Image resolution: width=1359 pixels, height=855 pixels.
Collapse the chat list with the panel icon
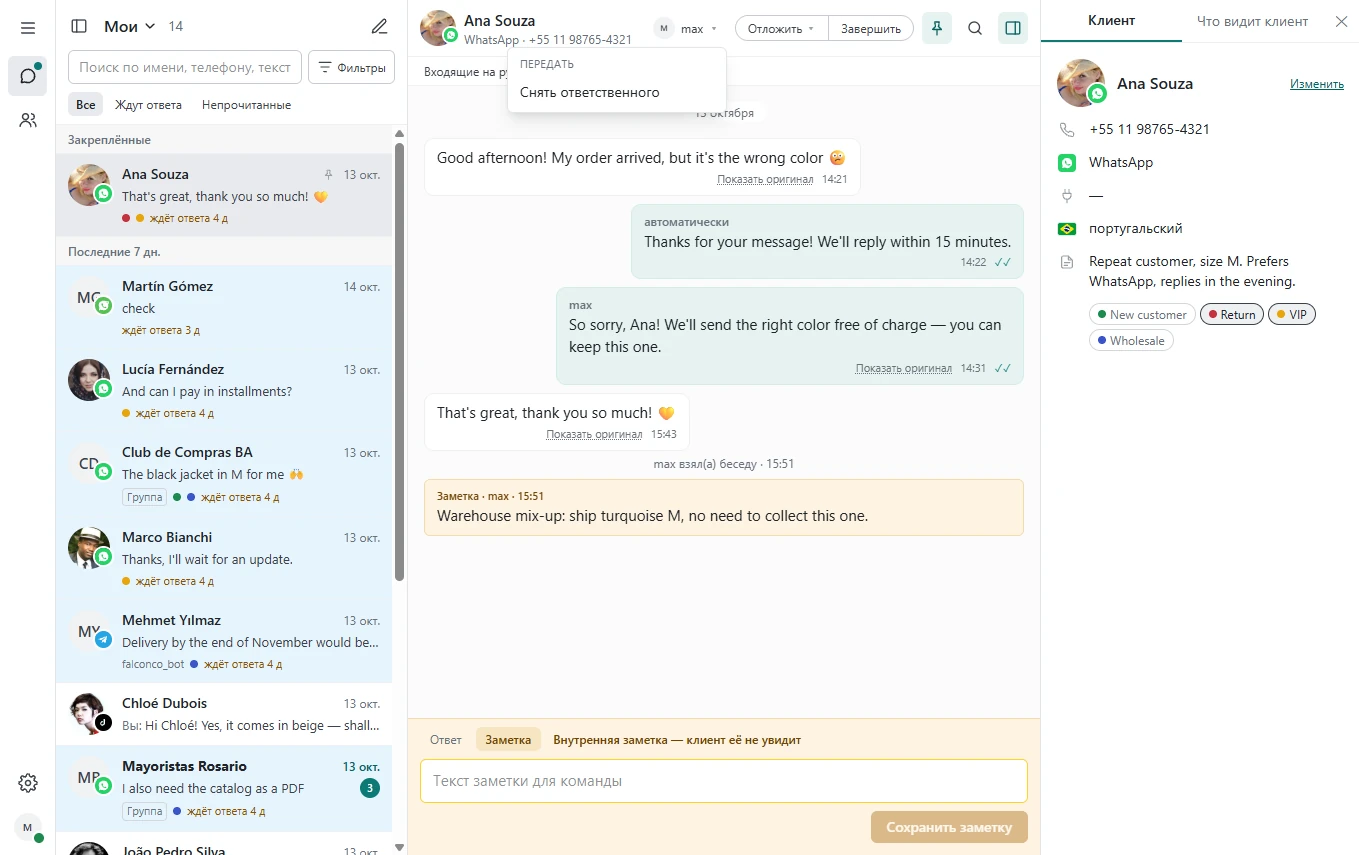pyautogui.click(x=80, y=27)
